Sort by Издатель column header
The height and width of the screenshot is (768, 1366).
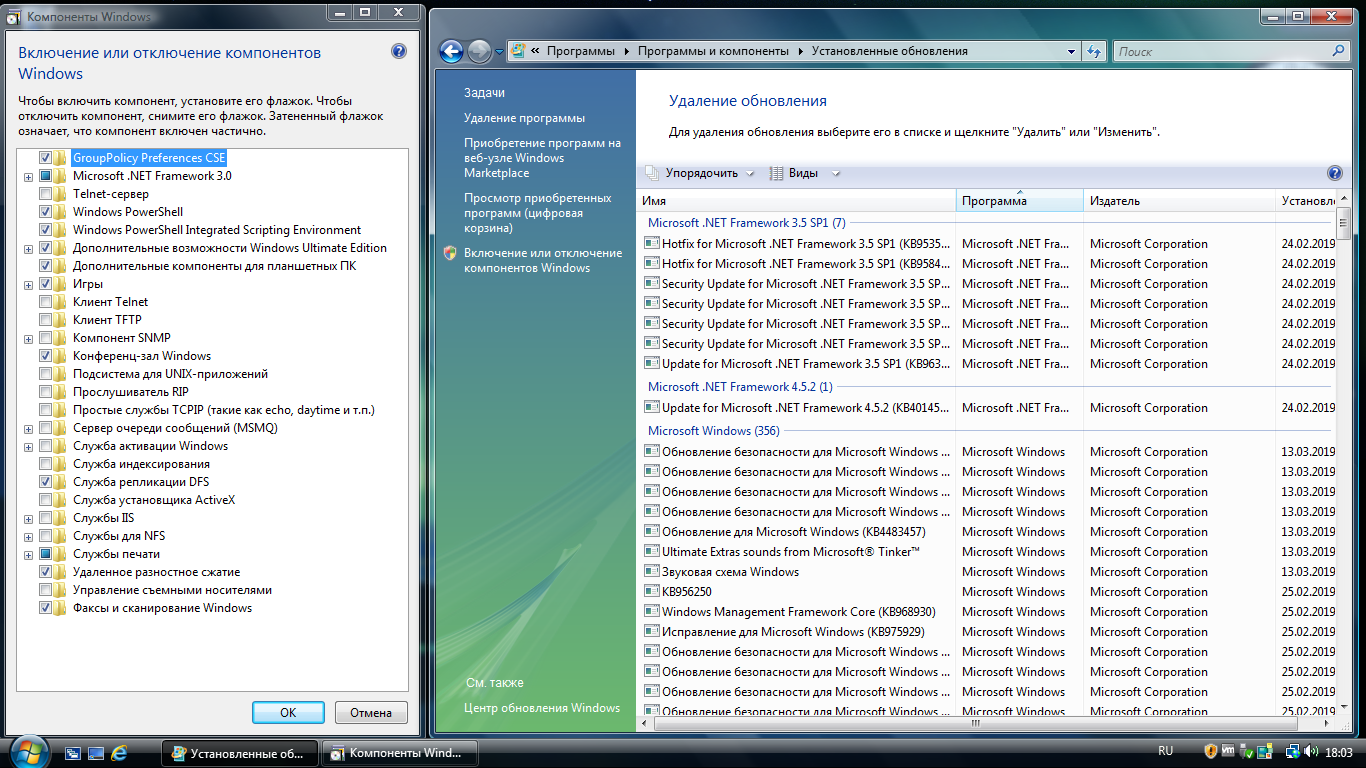1180,201
